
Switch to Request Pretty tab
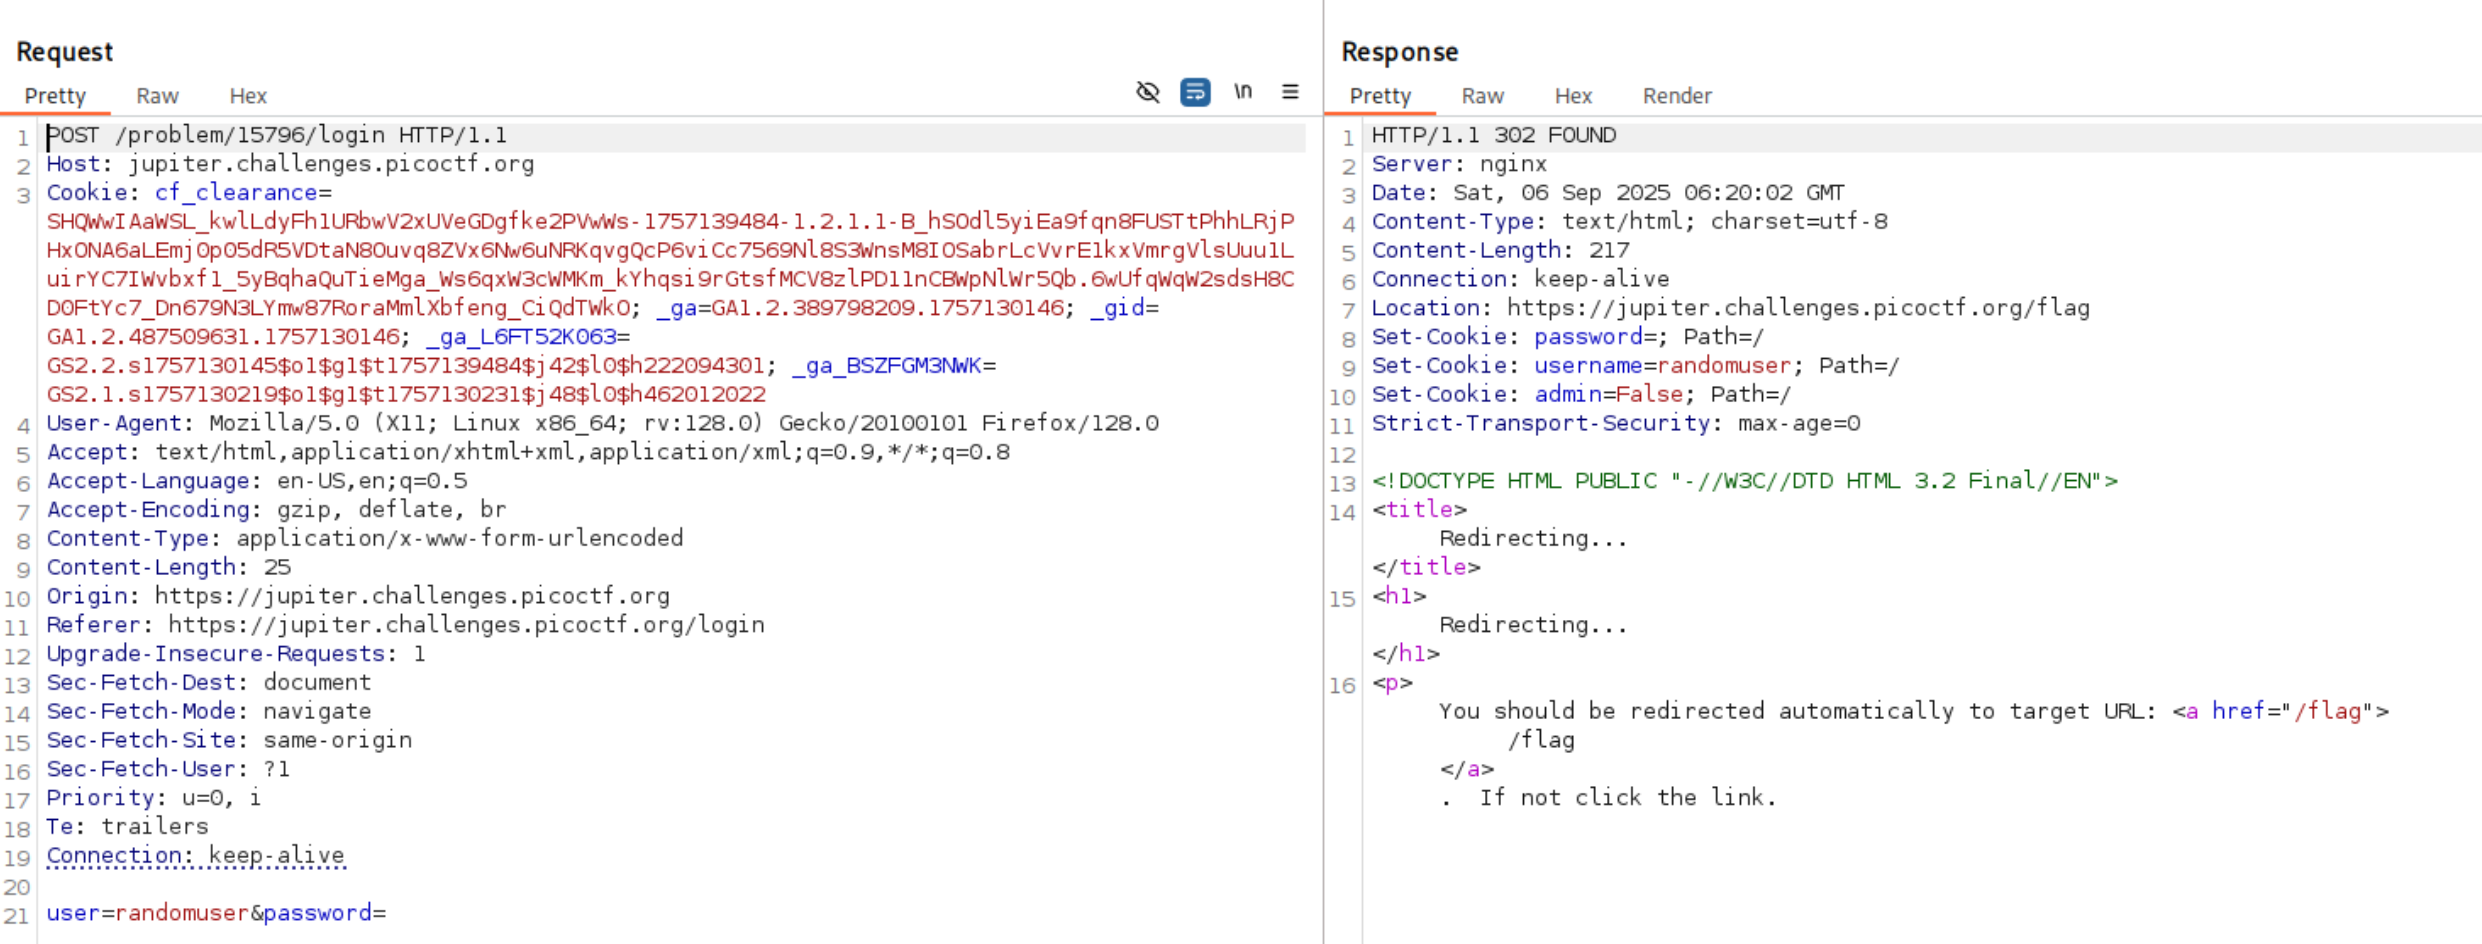55,96
